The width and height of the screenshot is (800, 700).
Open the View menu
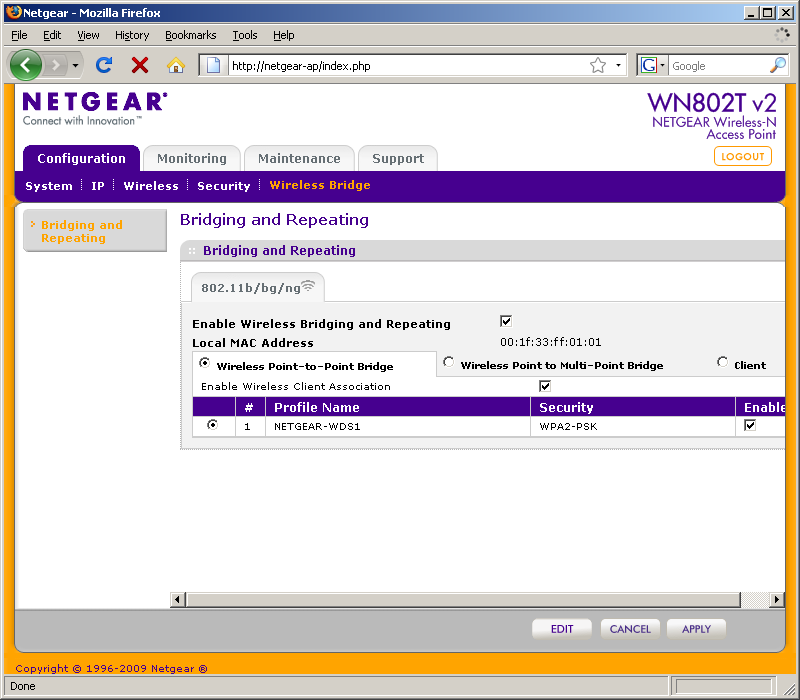(88, 35)
